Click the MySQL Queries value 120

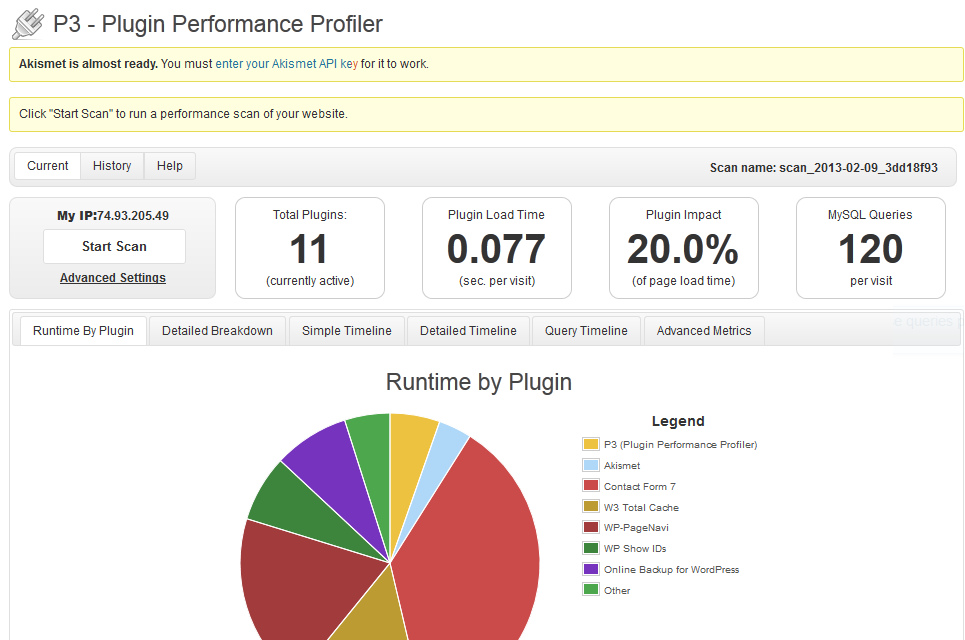(871, 249)
